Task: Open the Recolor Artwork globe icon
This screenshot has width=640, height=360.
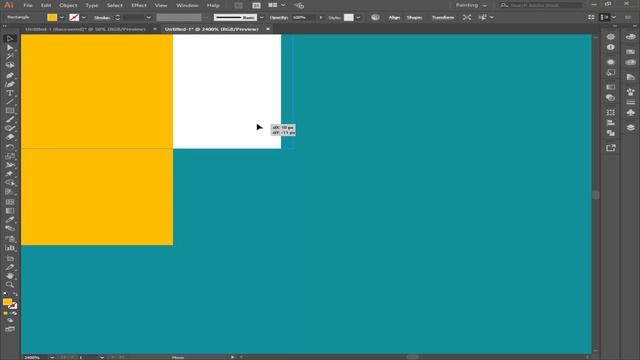Action: click(x=375, y=17)
